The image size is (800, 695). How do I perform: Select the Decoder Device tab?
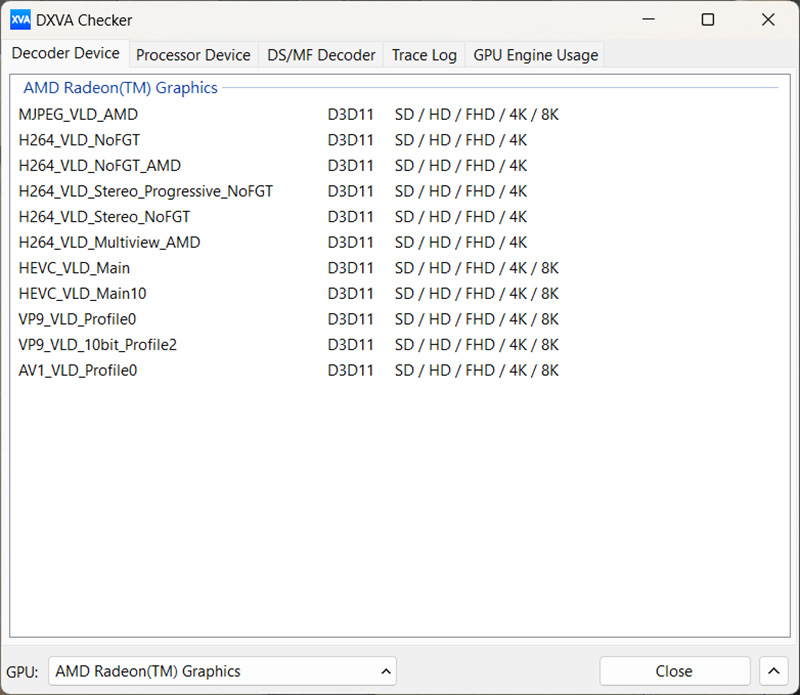pos(66,53)
